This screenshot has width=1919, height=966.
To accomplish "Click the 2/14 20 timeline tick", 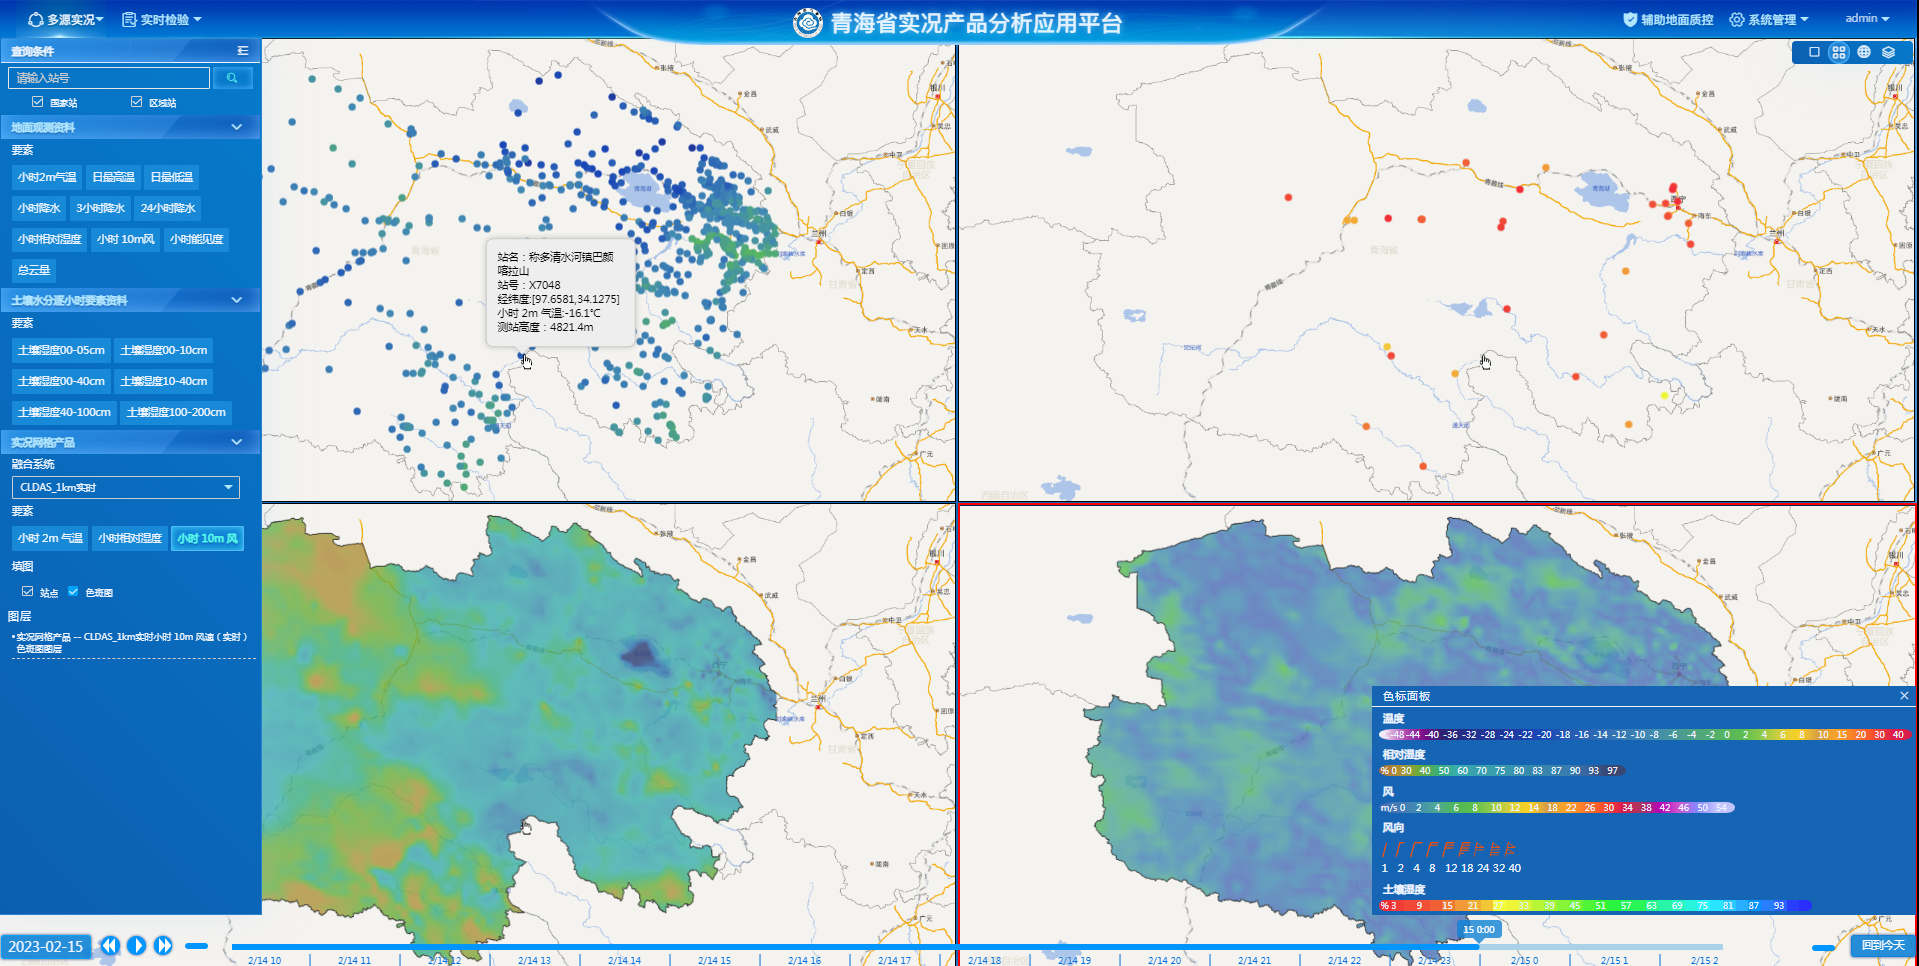I will pyautogui.click(x=1165, y=960).
